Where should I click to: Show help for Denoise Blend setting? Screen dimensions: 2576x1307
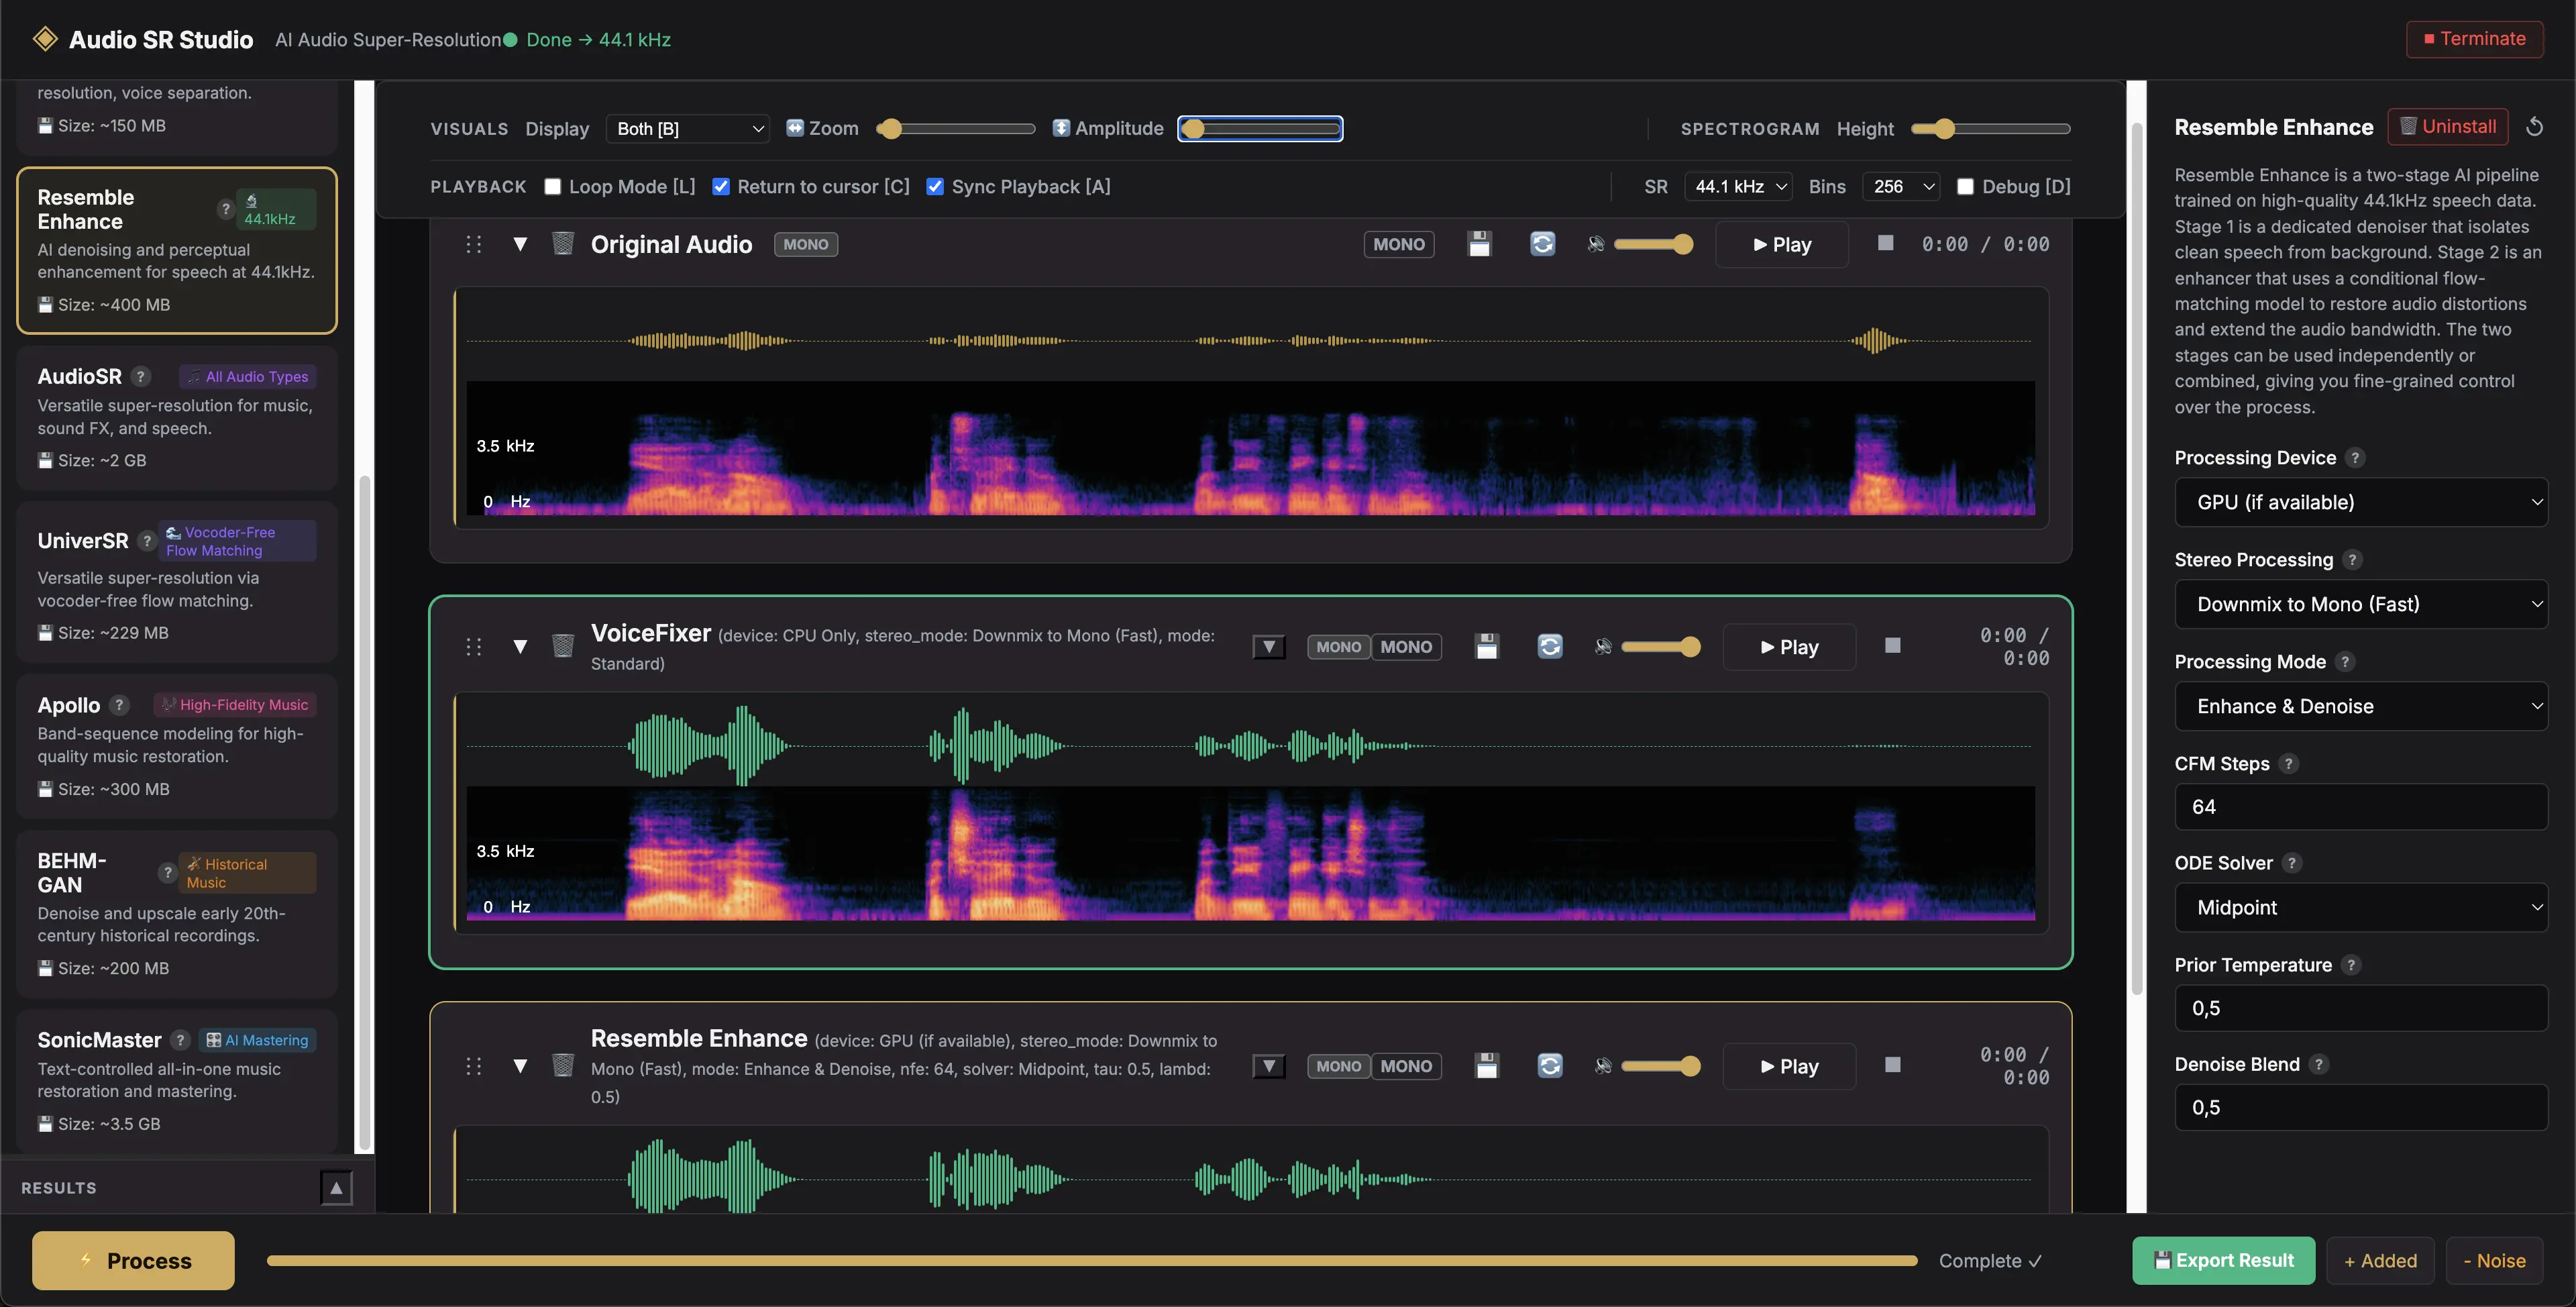(x=2318, y=1065)
